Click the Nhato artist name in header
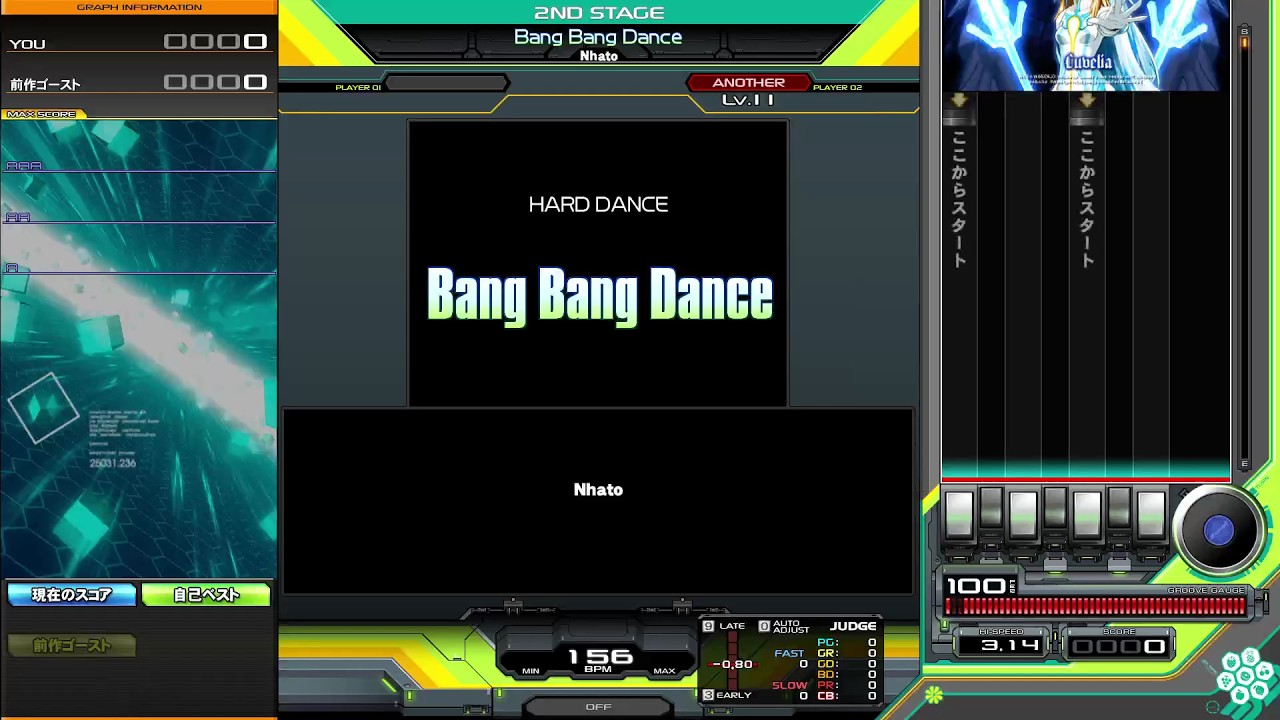Screen dimensions: 1280x720 pyautogui.click(x=598, y=56)
